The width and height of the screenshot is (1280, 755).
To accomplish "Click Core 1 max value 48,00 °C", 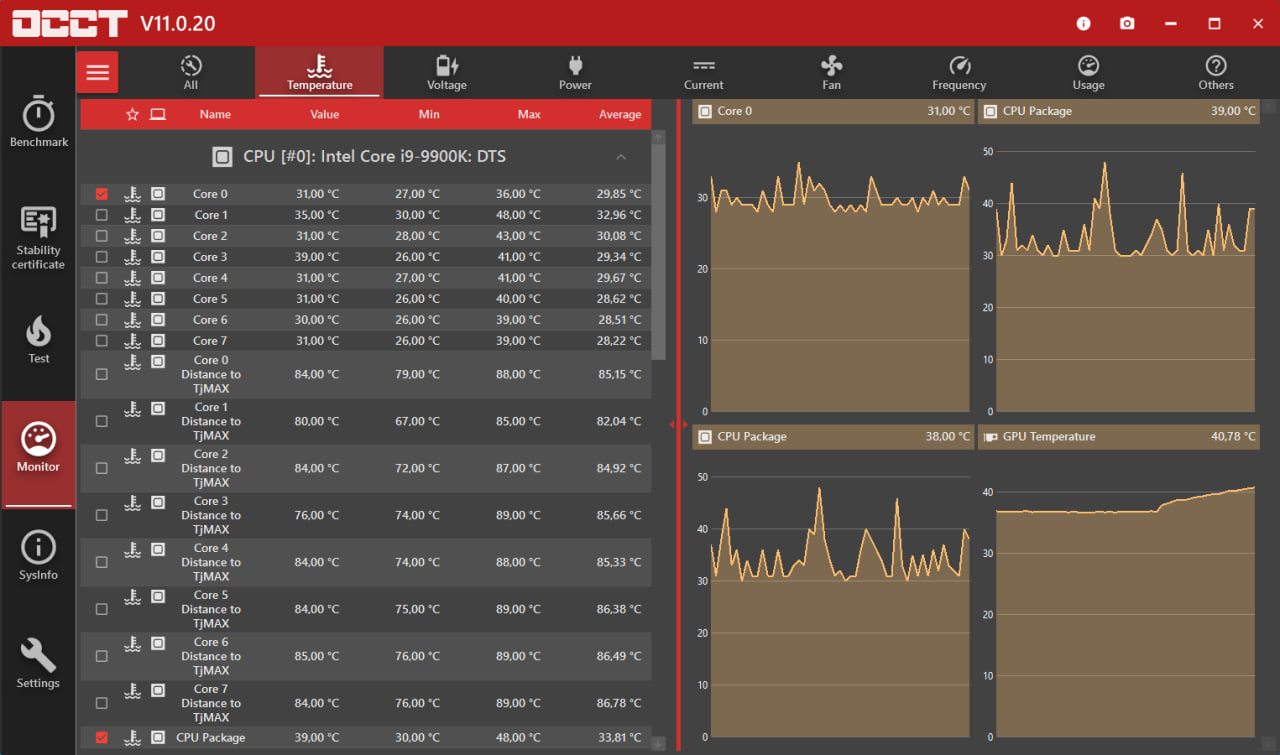I will pyautogui.click(x=518, y=215).
